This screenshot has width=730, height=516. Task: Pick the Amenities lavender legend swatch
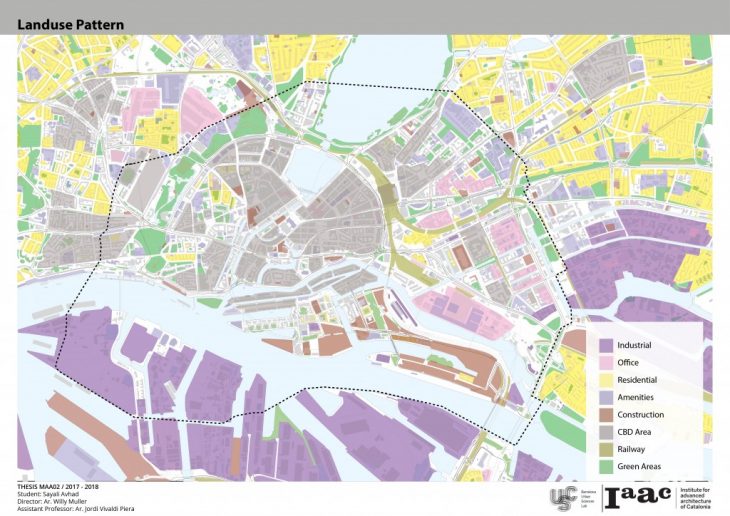[x=605, y=398]
